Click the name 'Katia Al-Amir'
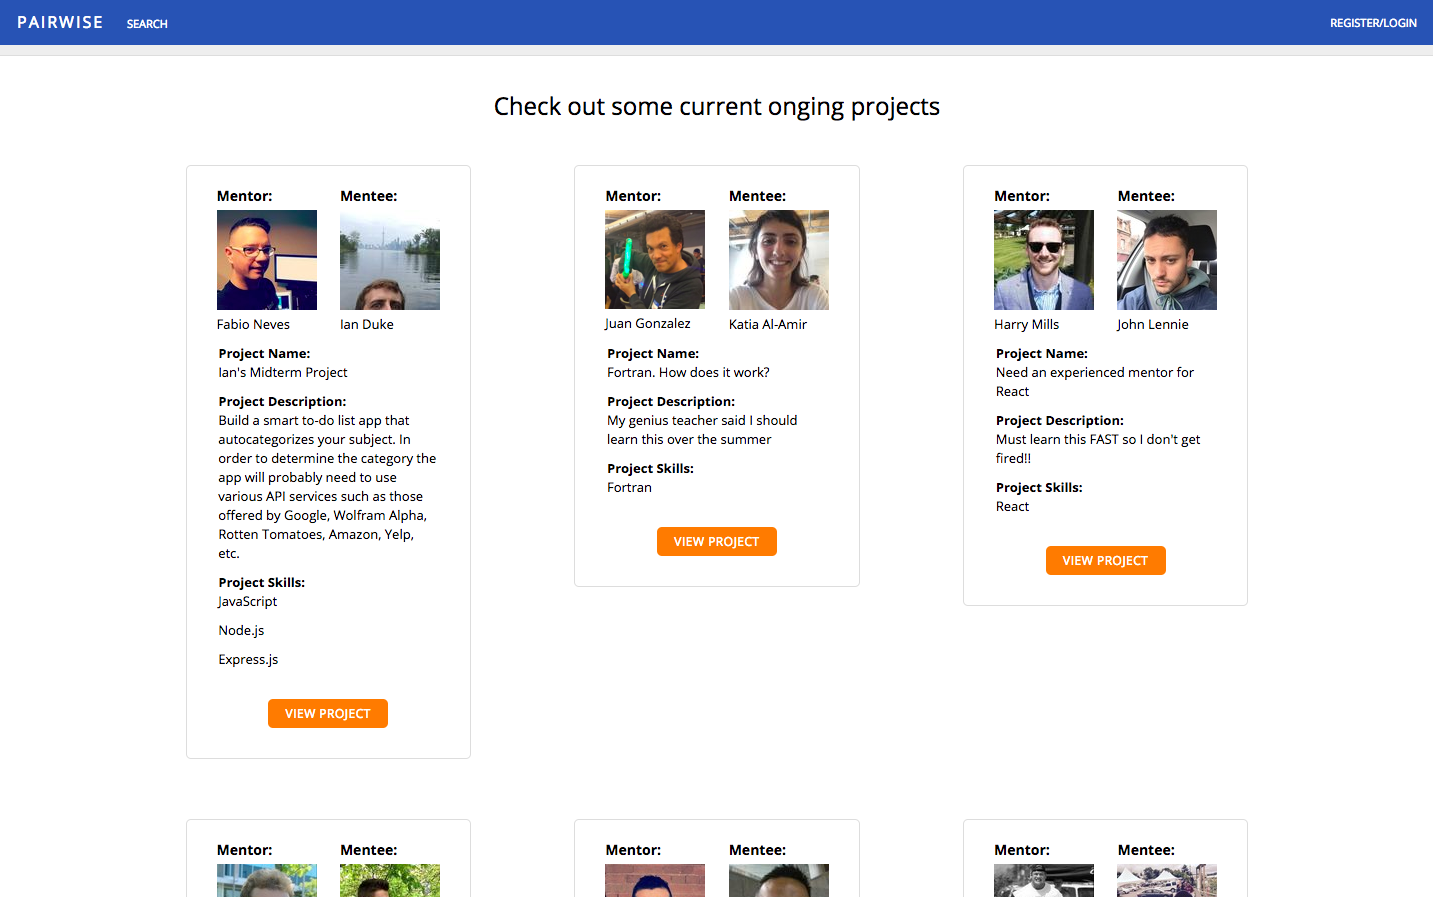Image resolution: width=1433 pixels, height=897 pixels. click(768, 324)
